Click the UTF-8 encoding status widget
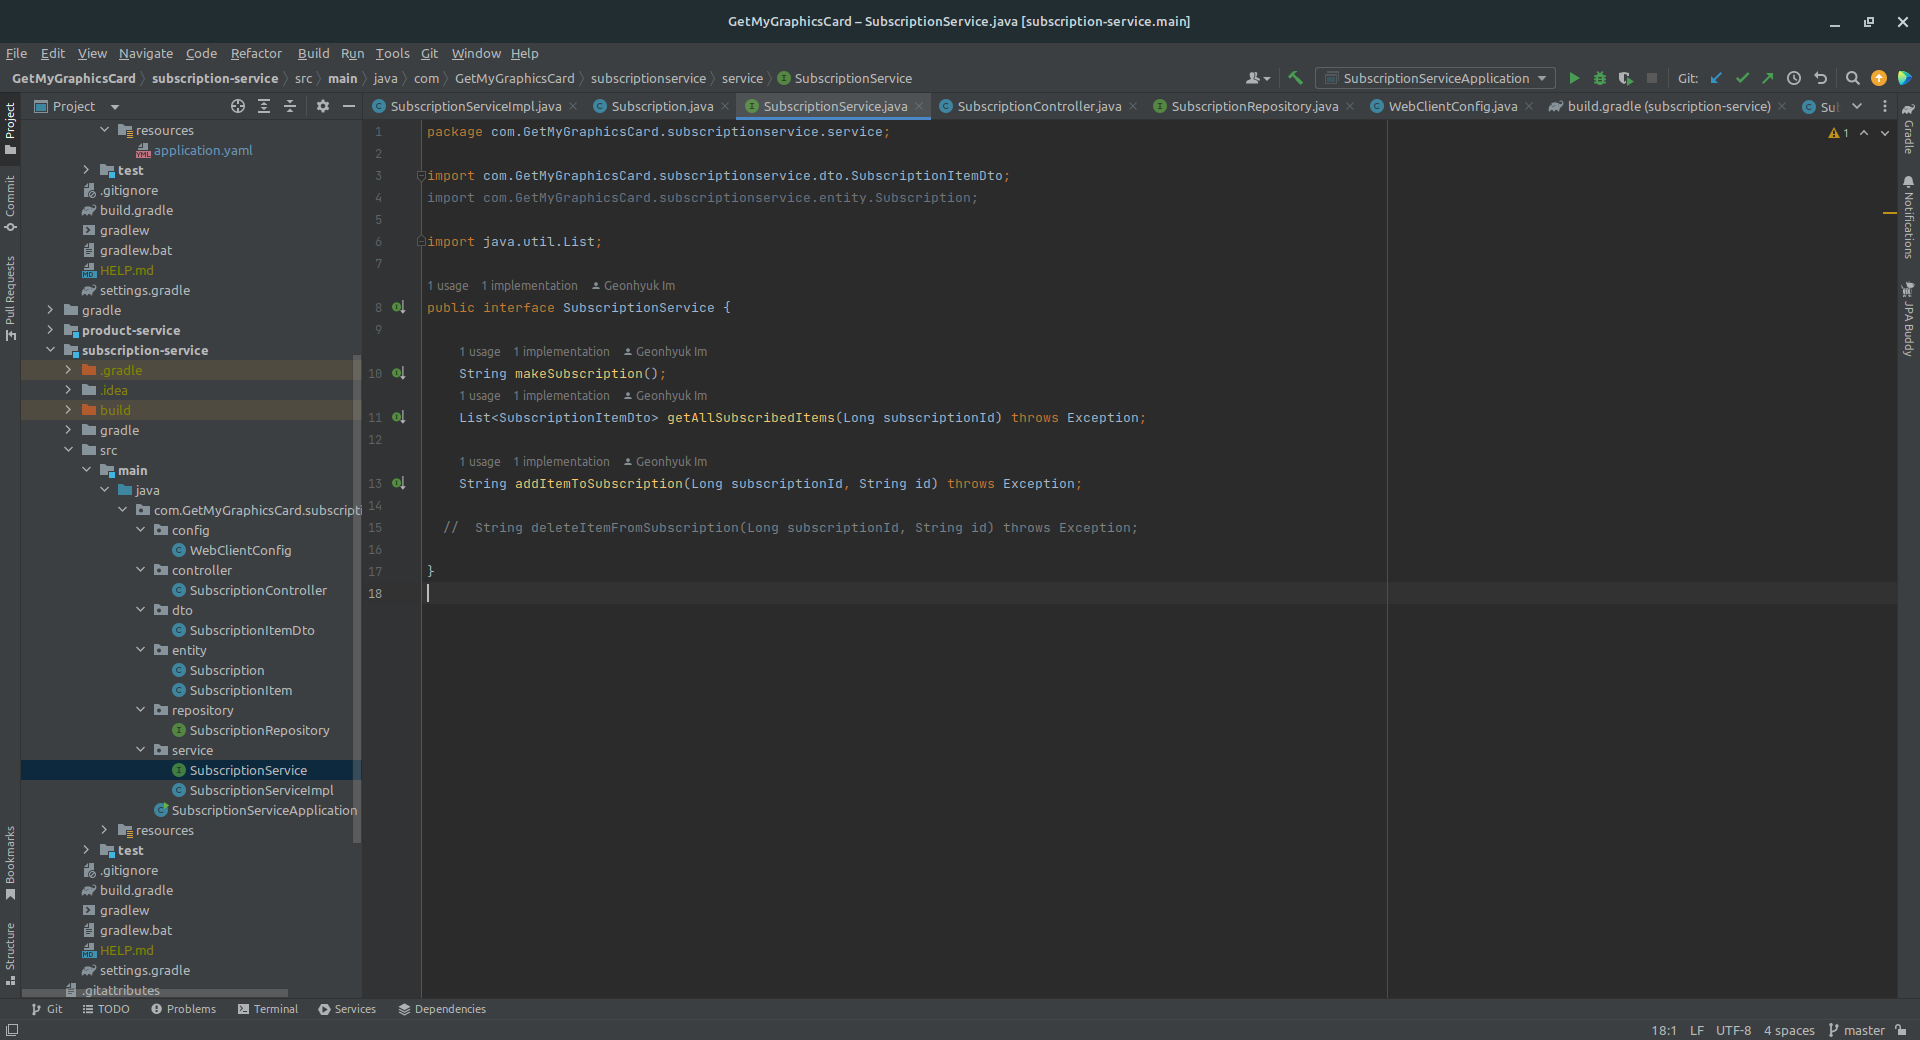The height and width of the screenshot is (1040, 1920). tap(1733, 1030)
